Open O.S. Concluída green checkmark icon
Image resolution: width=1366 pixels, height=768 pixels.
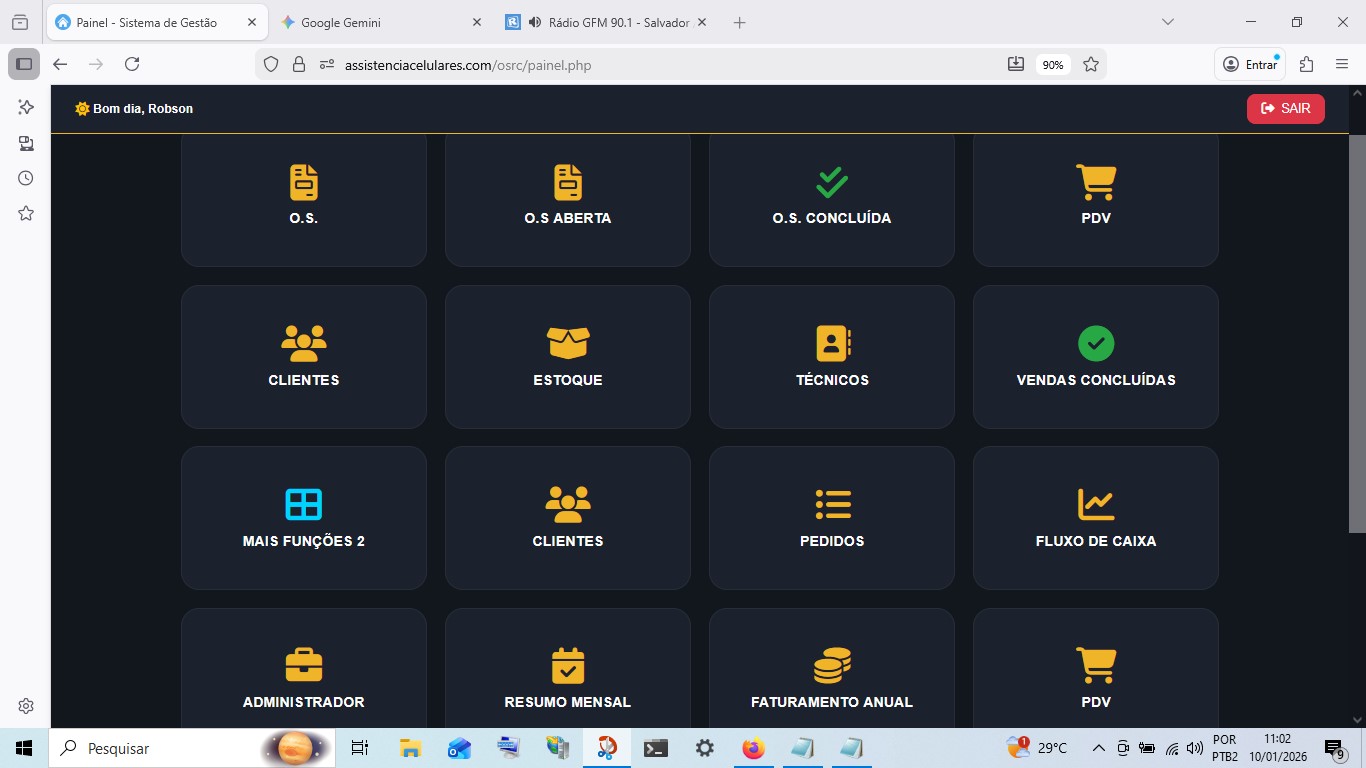point(832,182)
